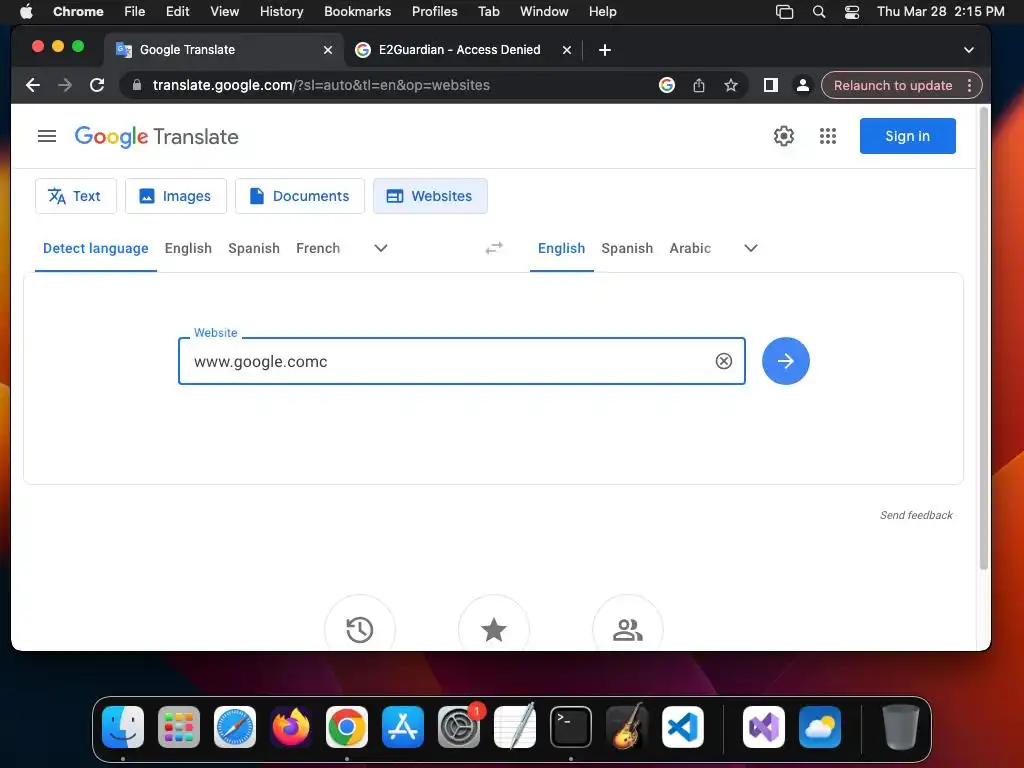Open the View menu
1024x768 pixels.
pyautogui.click(x=224, y=12)
